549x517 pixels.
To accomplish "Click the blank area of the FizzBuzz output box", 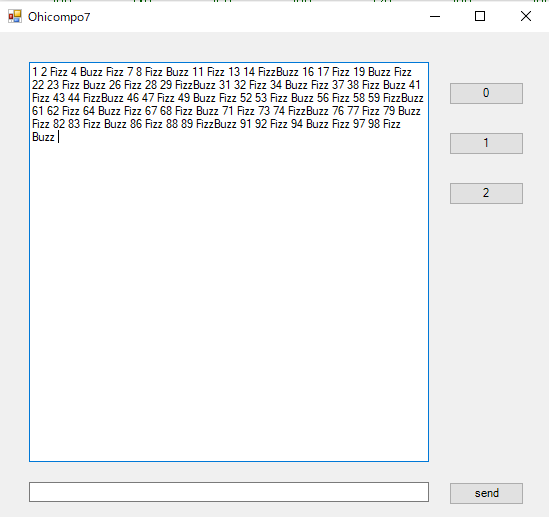I will point(229,298).
